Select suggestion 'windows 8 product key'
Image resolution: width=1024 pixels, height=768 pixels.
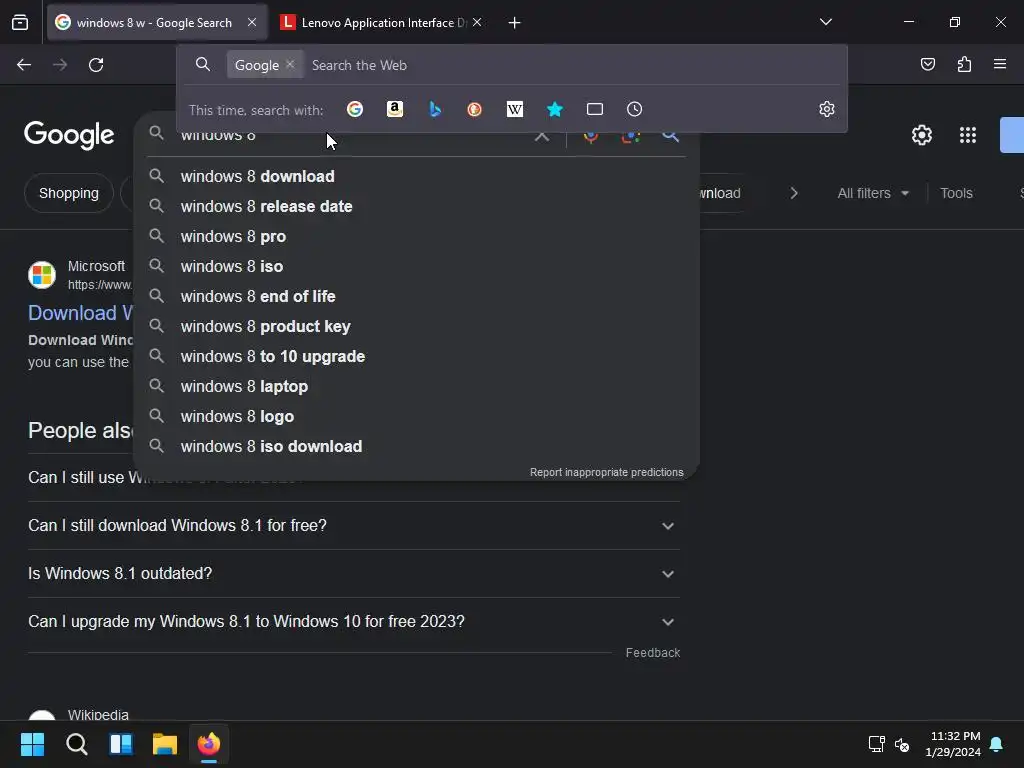tap(416, 327)
